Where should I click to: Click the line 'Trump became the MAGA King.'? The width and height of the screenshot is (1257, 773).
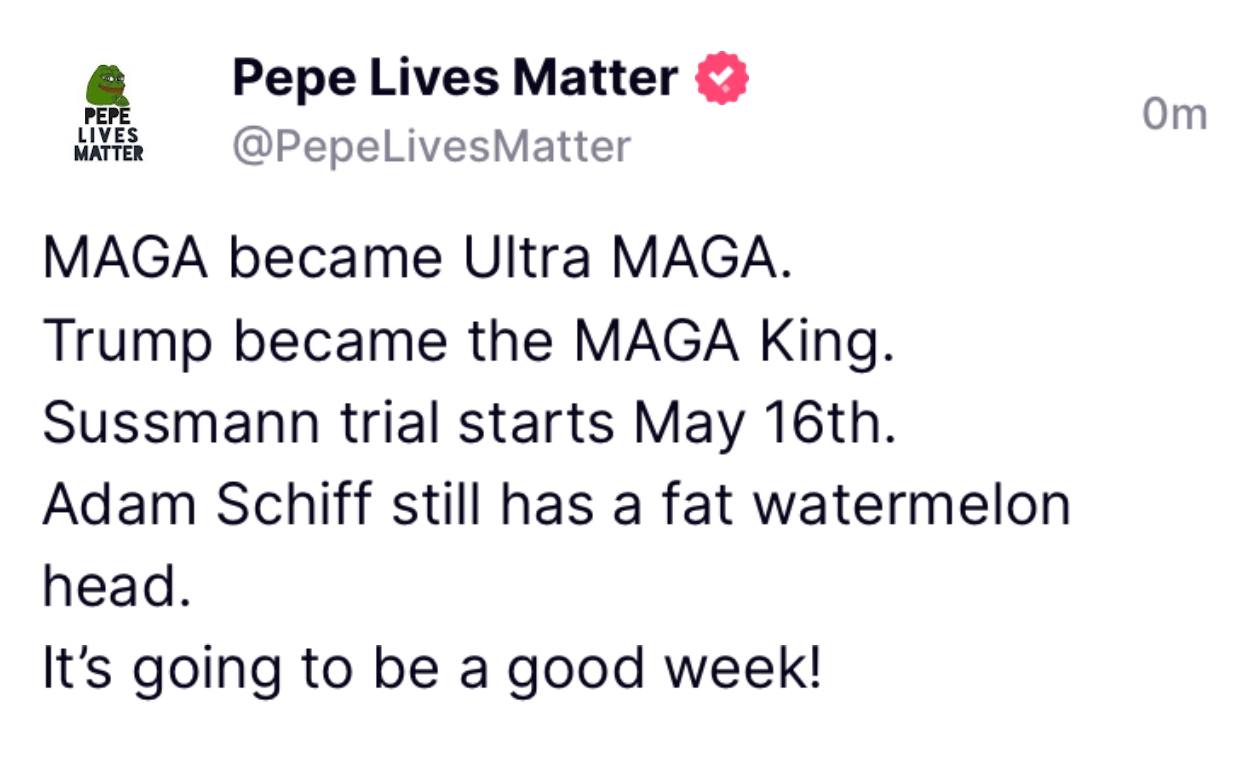(467, 341)
